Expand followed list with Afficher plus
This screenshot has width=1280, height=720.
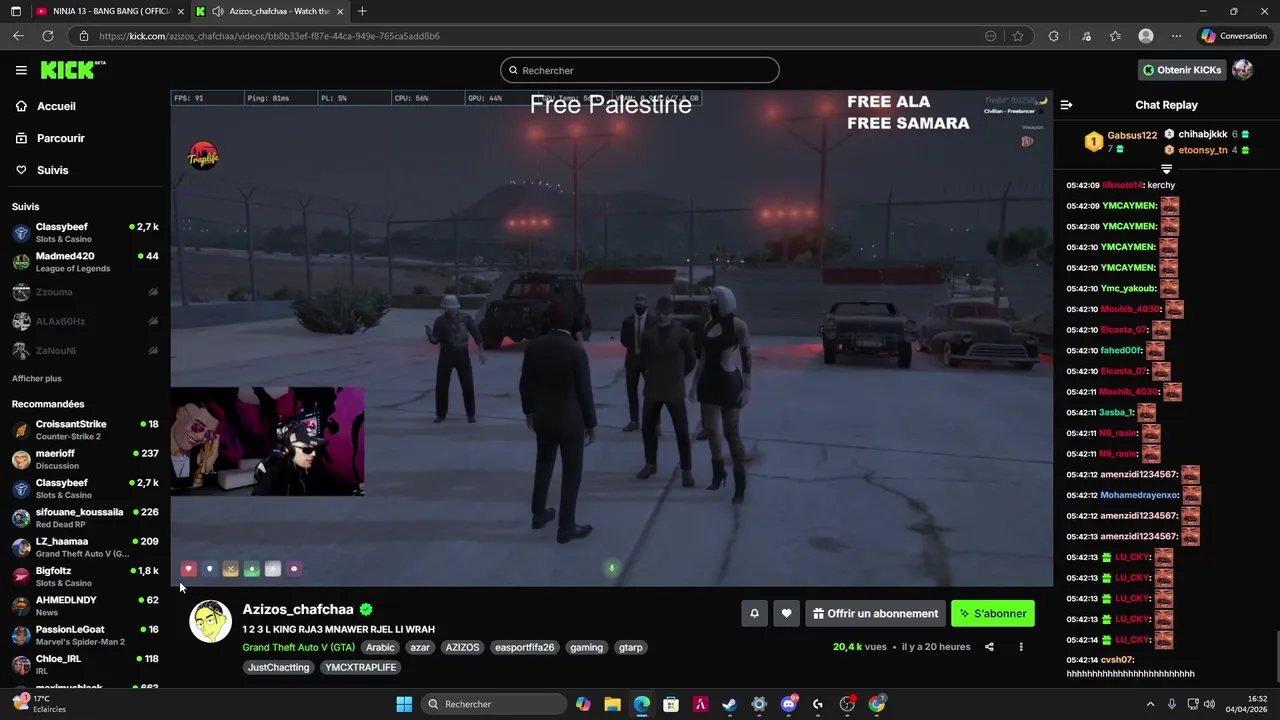click(x=37, y=378)
